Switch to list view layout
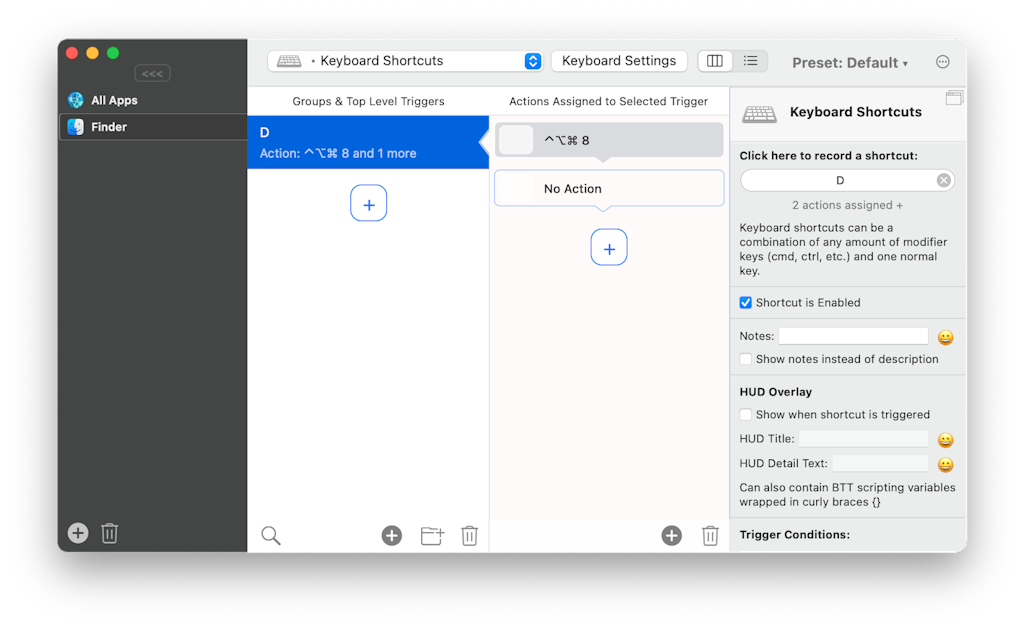Image resolution: width=1024 pixels, height=628 pixels. point(749,61)
